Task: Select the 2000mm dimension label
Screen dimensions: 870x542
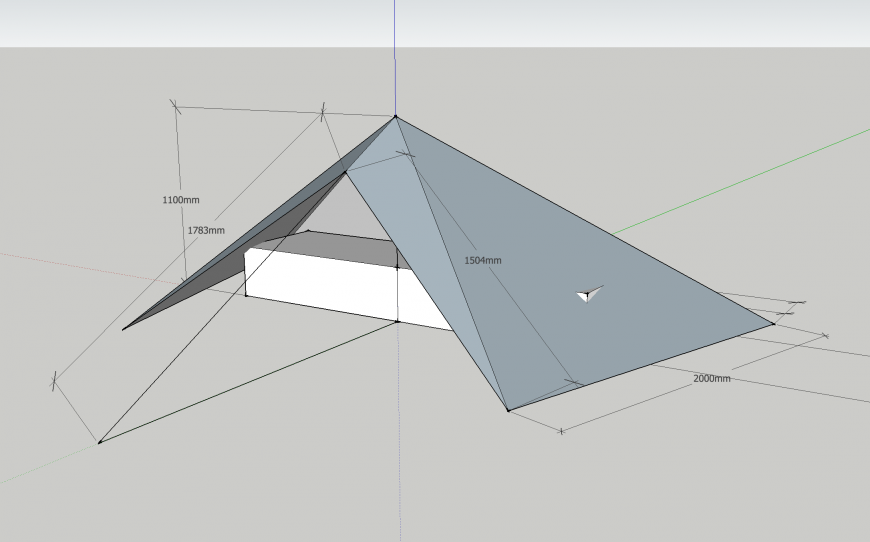Action: [712, 378]
